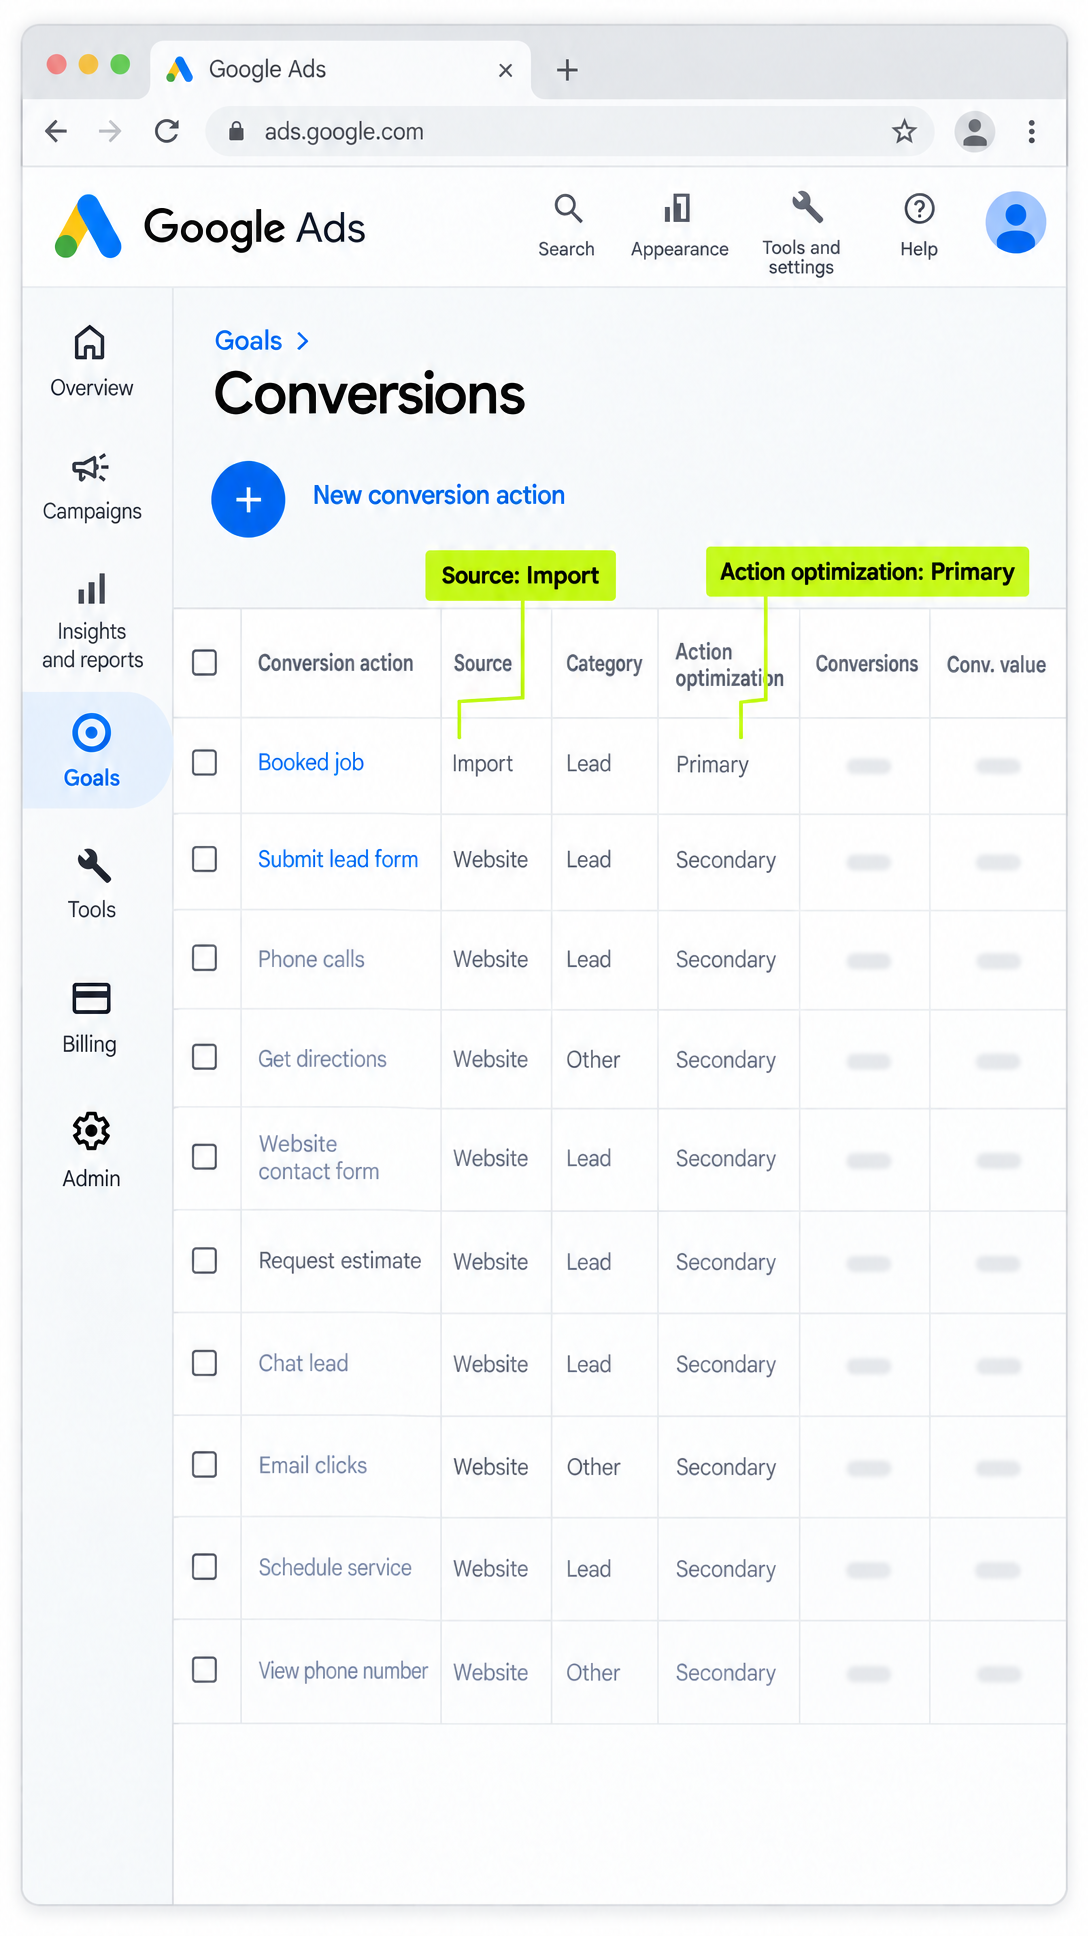Open Insights and reports in sidebar
1088x1936 pixels.
(92, 622)
